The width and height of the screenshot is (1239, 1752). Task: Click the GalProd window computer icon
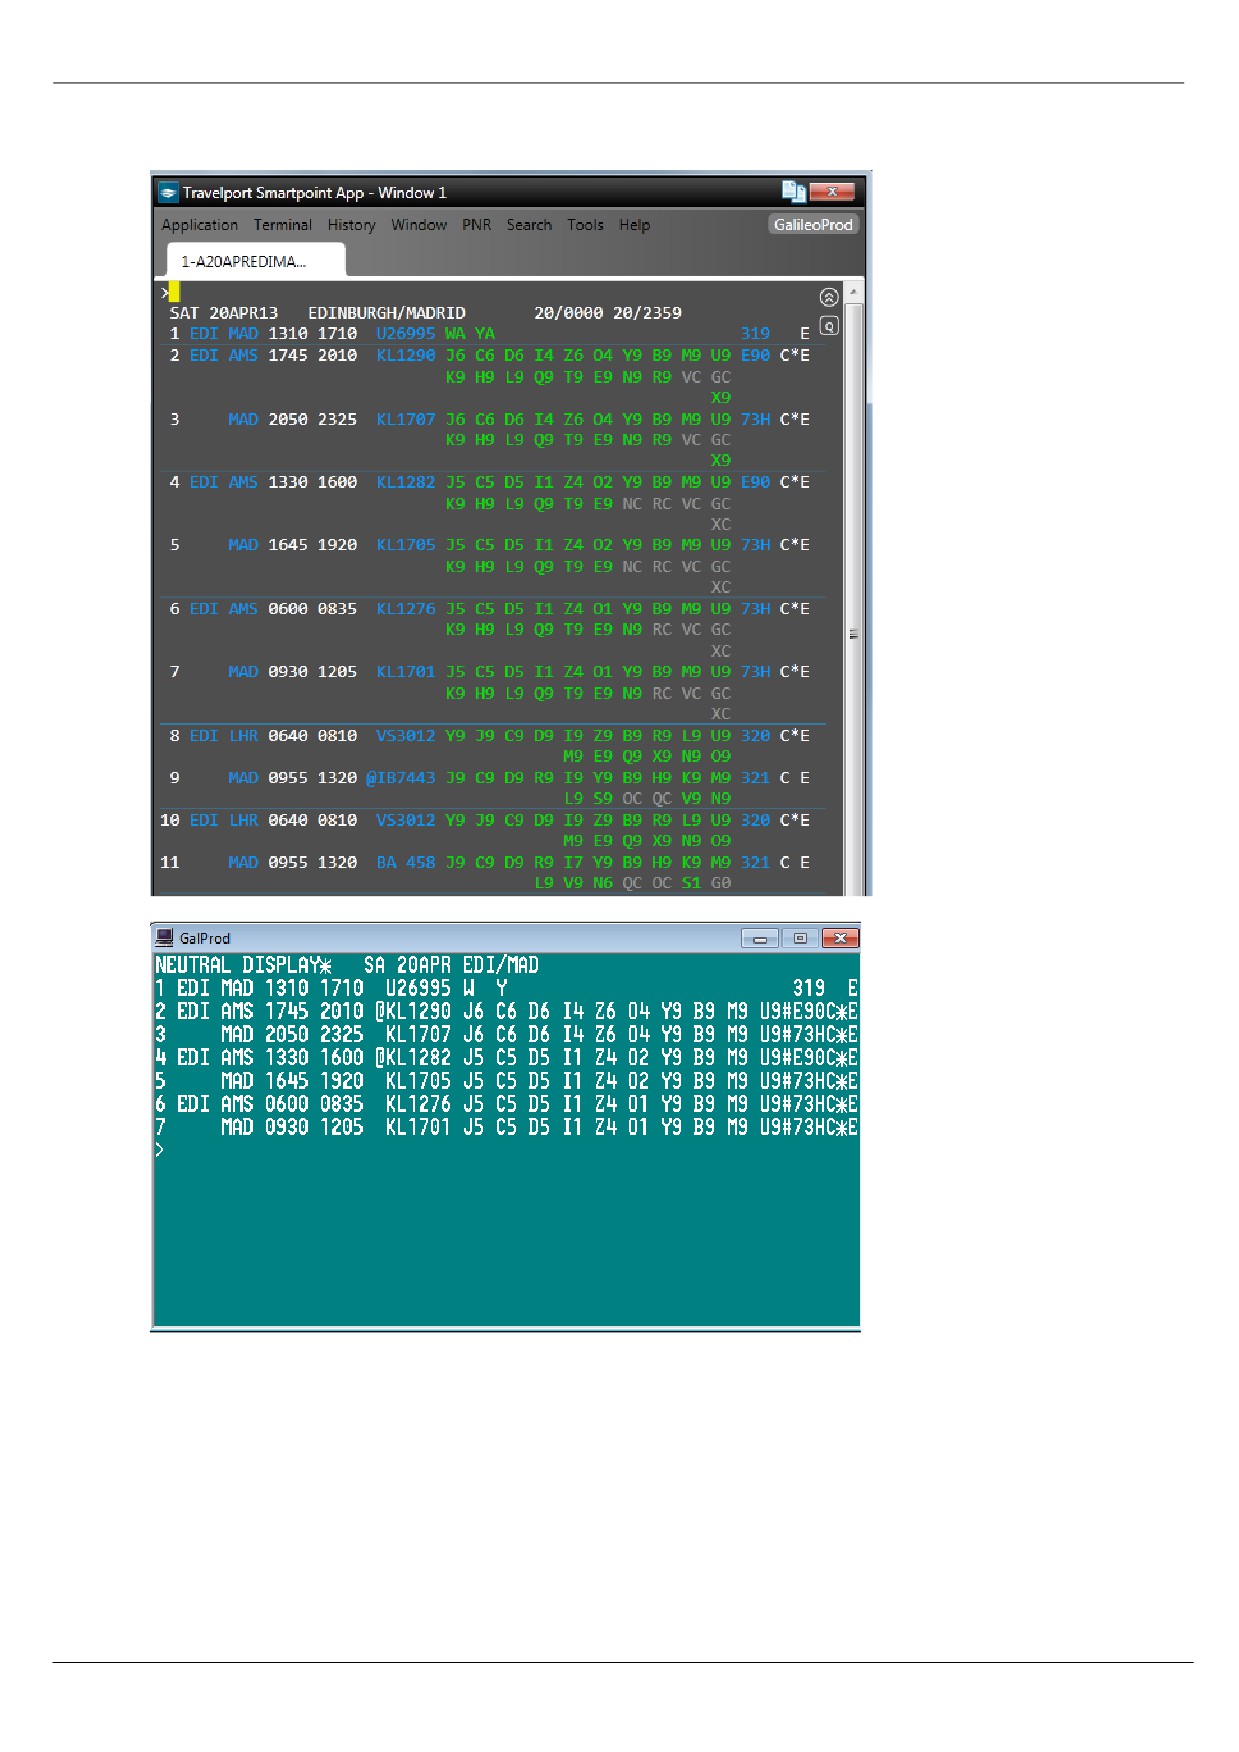[x=165, y=937]
